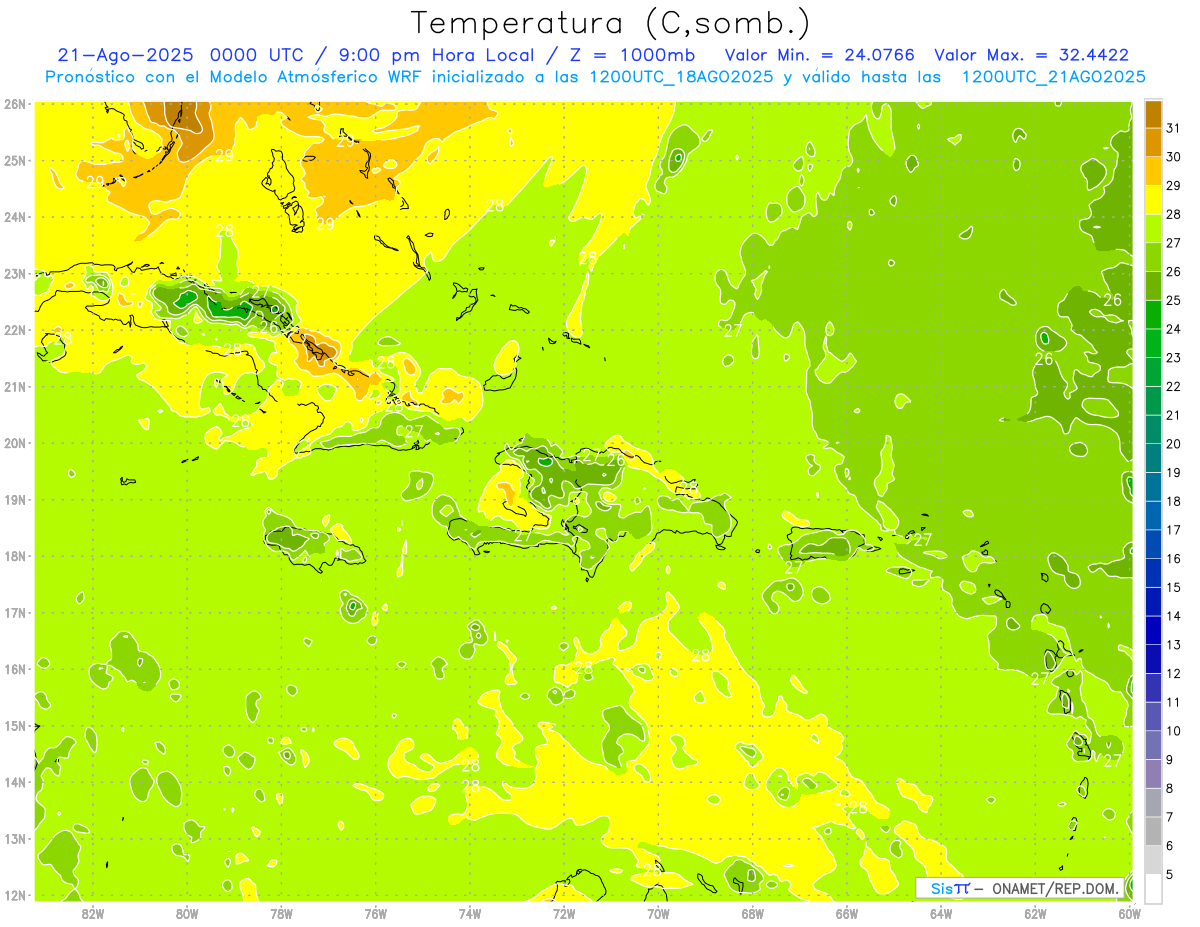Image resolution: width=1200 pixels, height=927 pixels.
Task: Click the colorbar value label 15
Action: 1174,587
